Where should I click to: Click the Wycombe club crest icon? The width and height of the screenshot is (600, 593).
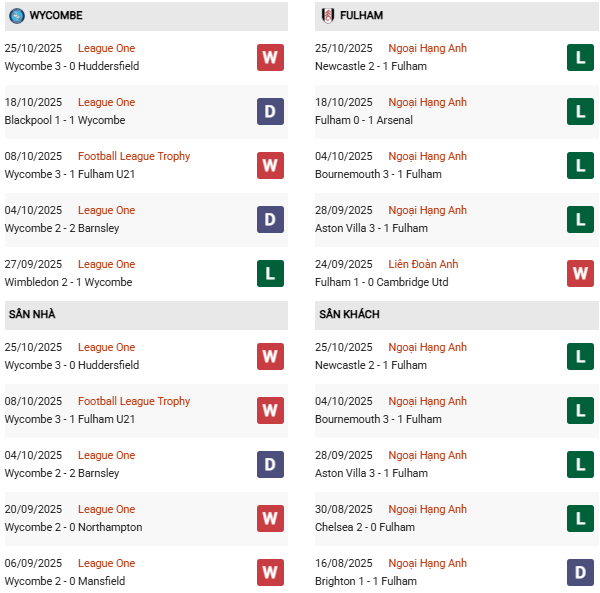point(16,16)
